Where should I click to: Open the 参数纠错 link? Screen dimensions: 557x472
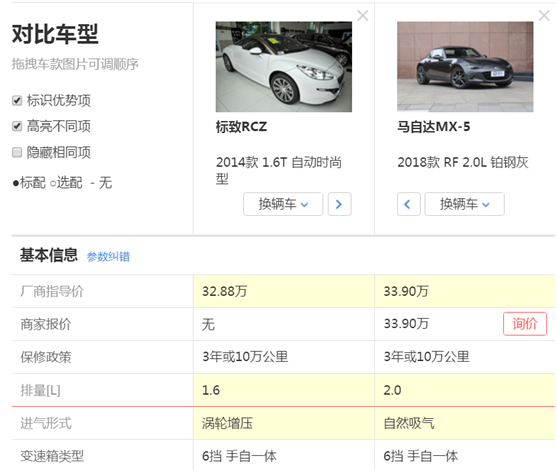tap(108, 256)
